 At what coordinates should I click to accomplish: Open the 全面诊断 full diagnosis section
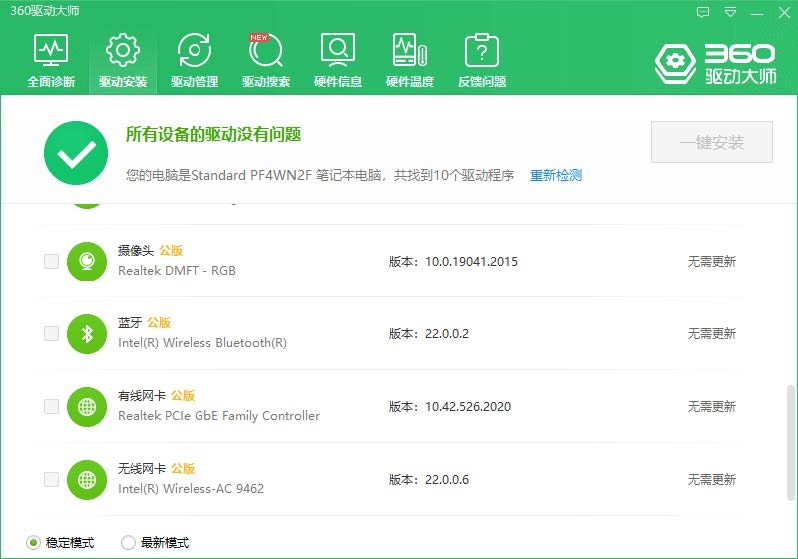[x=51, y=61]
